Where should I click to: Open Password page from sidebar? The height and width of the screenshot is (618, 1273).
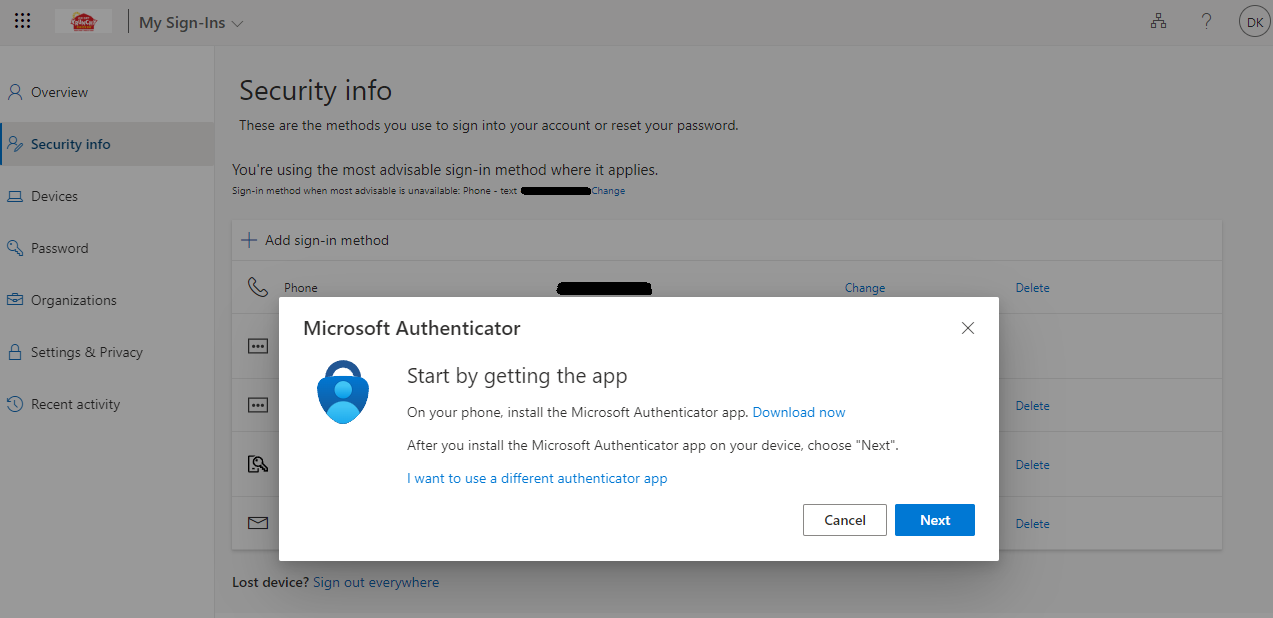pyautogui.click(x=59, y=248)
